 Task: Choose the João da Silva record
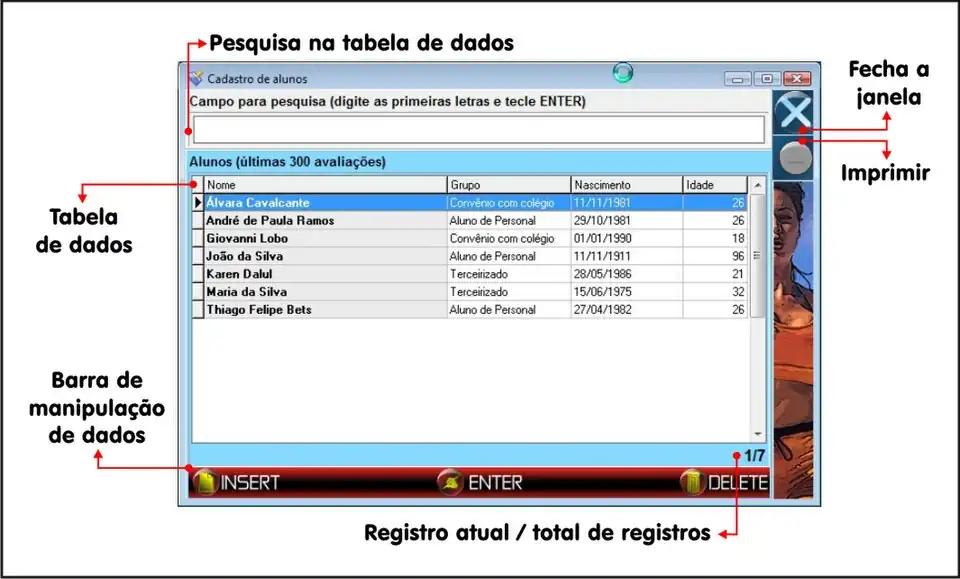coord(244,257)
